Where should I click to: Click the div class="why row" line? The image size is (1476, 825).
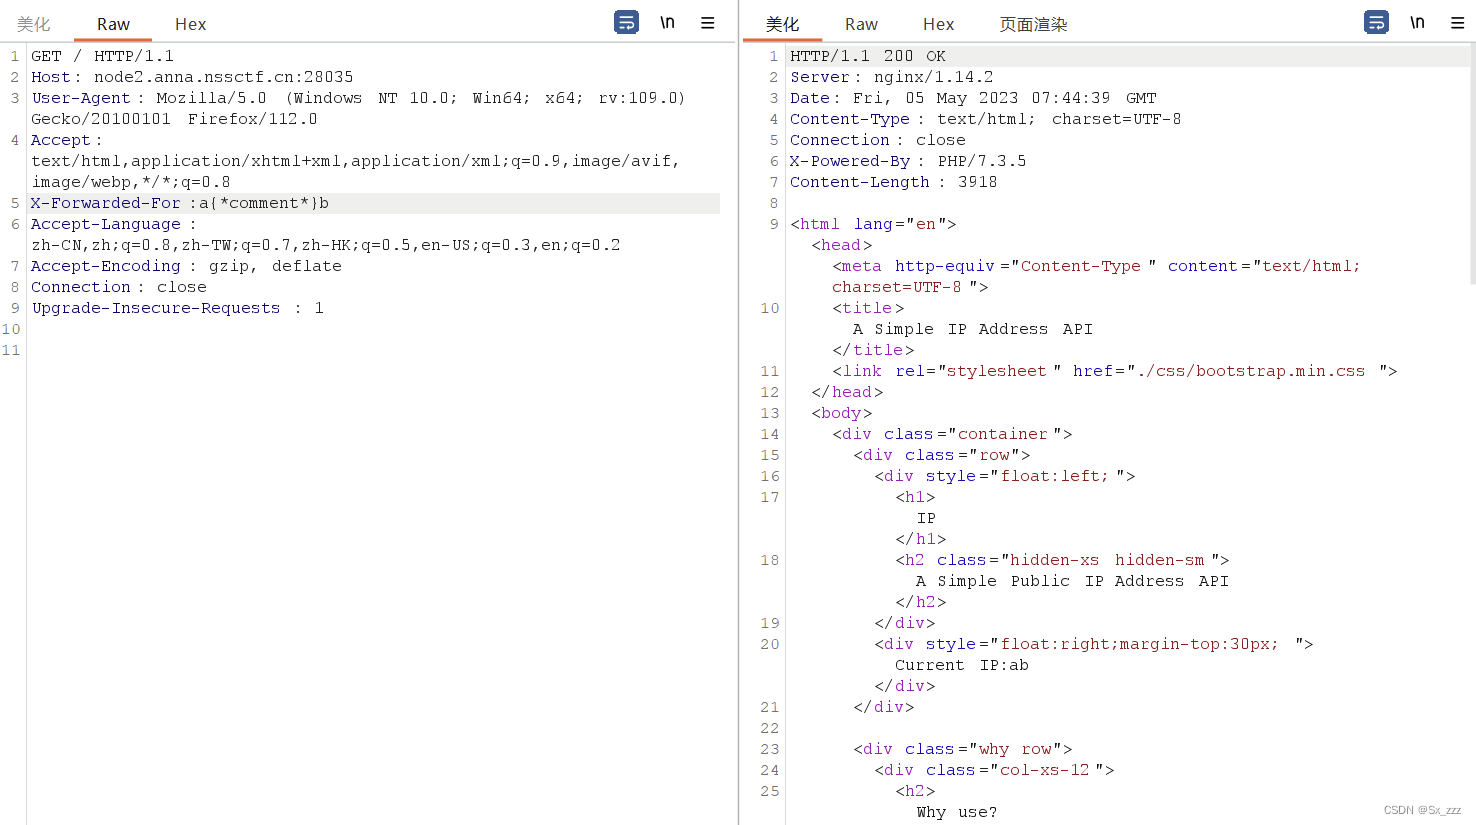pyautogui.click(x=962, y=749)
